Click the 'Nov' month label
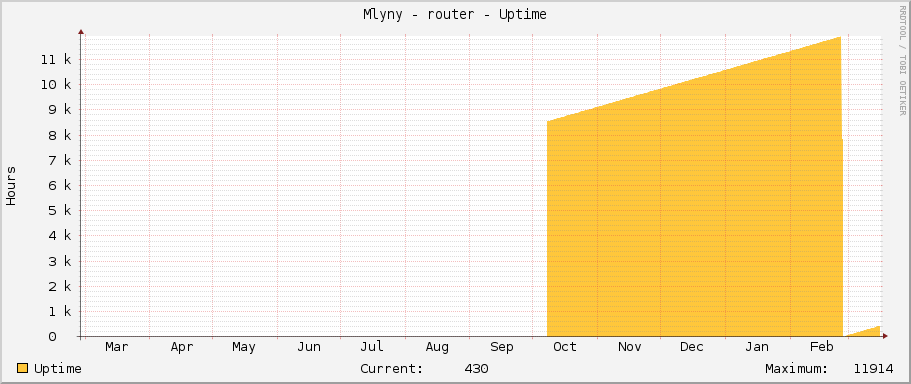The width and height of the screenshot is (911, 384). [x=629, y=347]
